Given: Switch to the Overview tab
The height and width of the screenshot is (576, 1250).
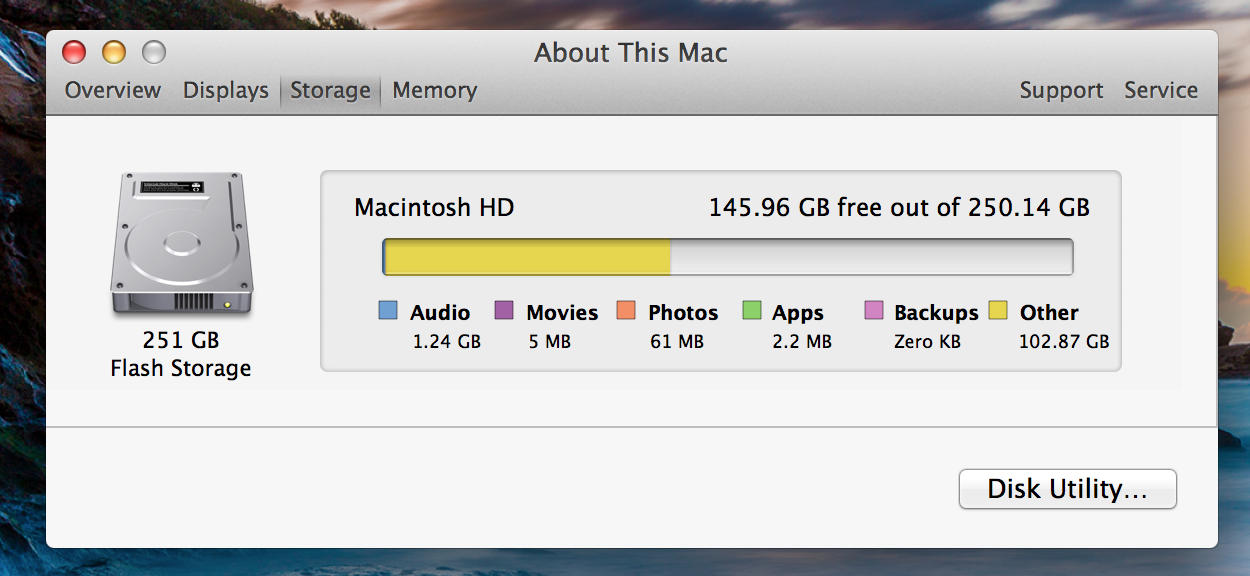Looking at the screenshot, I should (113, 90).
